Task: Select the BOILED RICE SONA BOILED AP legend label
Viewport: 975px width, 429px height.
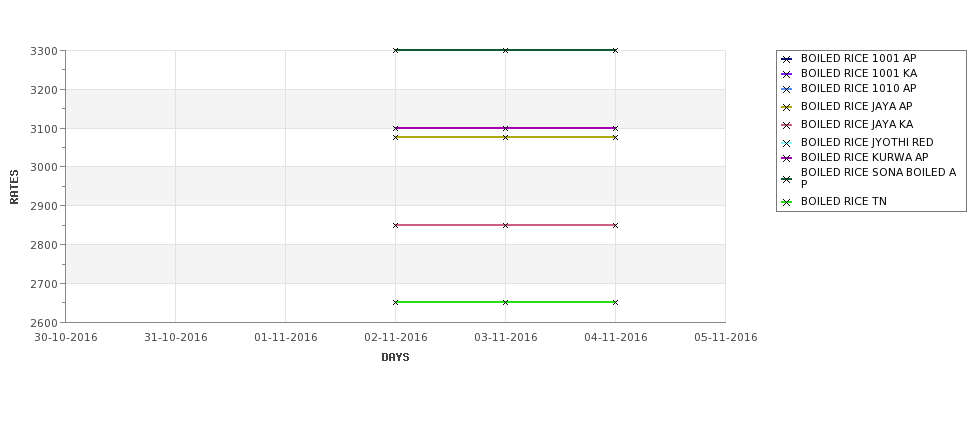Action: 878,178
